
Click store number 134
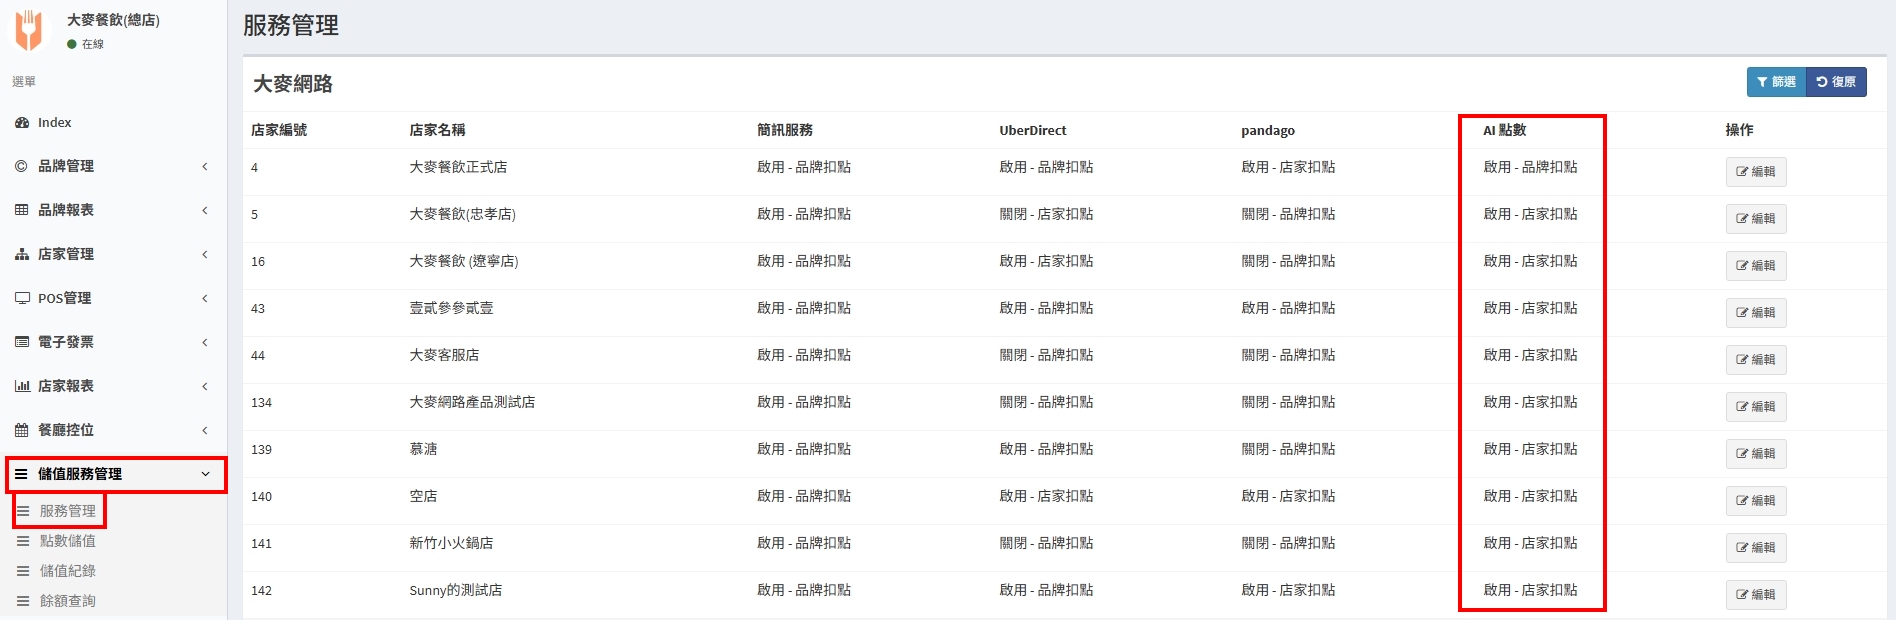click(261, 402)
